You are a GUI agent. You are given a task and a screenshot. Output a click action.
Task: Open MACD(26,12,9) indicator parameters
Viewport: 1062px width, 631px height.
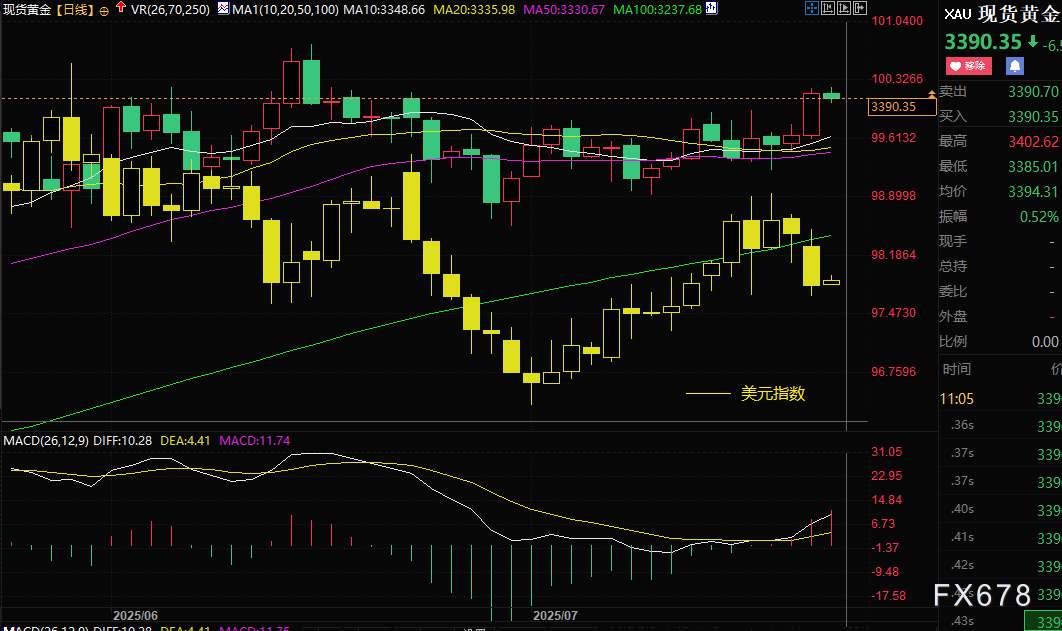(47, 440)
